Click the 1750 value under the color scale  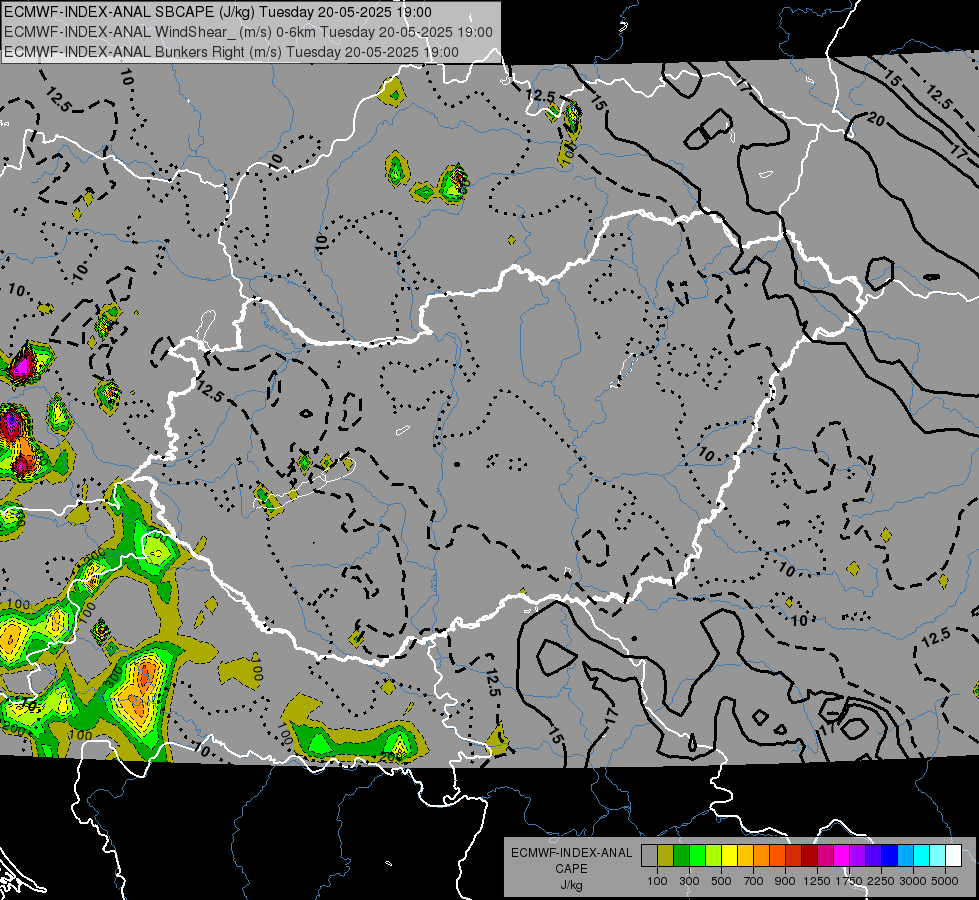tap(849, 881)
